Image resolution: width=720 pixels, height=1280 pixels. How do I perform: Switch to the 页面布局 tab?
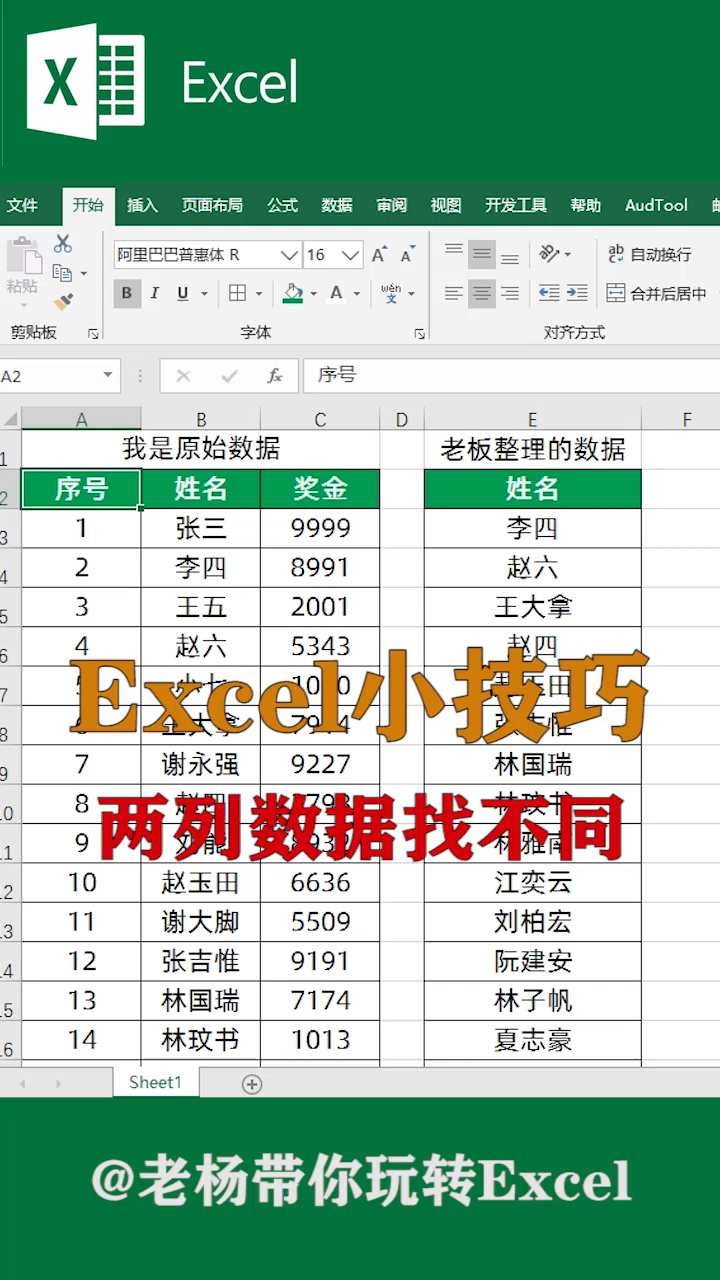point(212,205)
